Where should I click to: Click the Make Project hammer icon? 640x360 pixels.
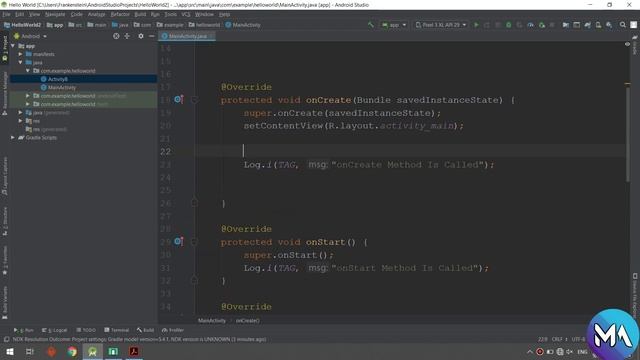click(x=371, y=25)
